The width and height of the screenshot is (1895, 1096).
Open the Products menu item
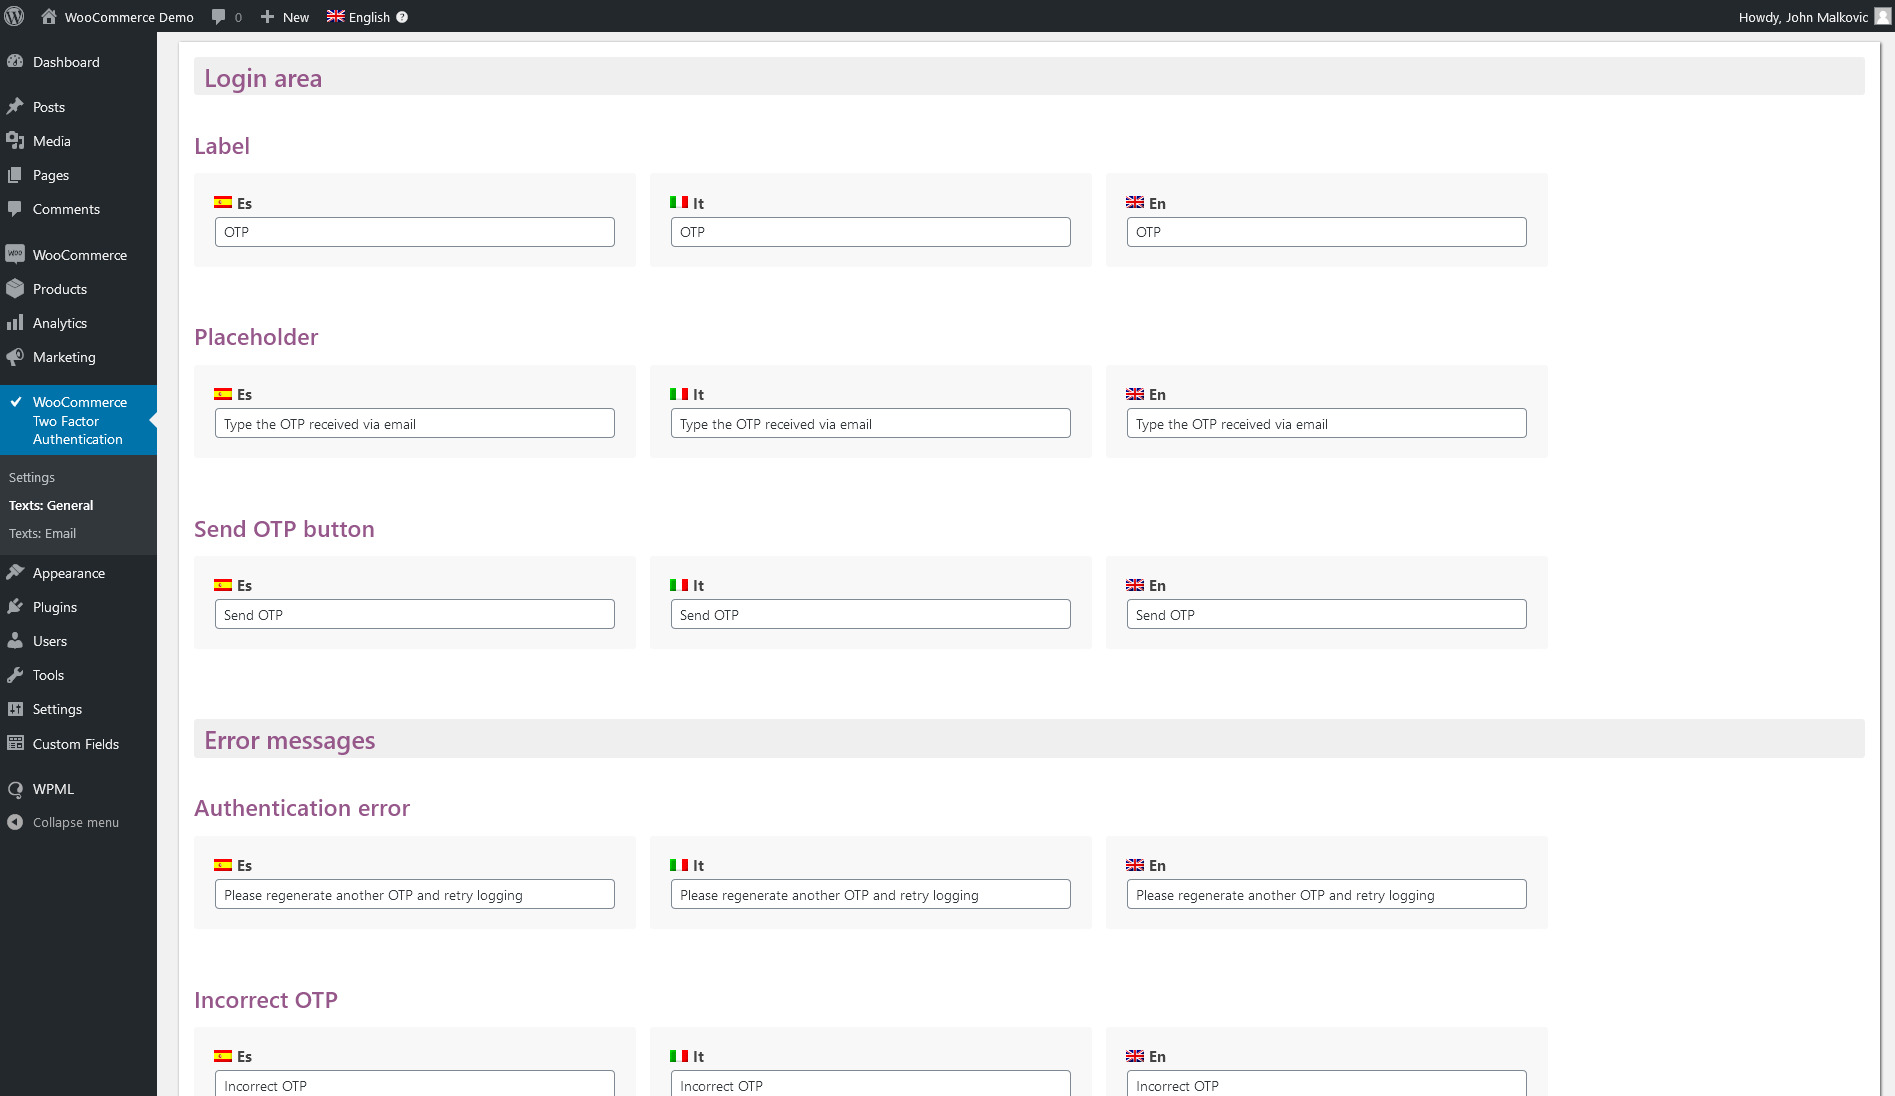pyautogui.click(x=60, y=289)
